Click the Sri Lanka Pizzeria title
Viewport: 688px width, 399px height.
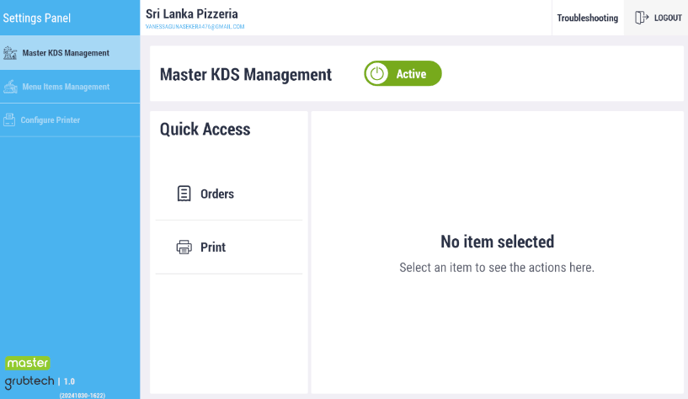[192, 14]
